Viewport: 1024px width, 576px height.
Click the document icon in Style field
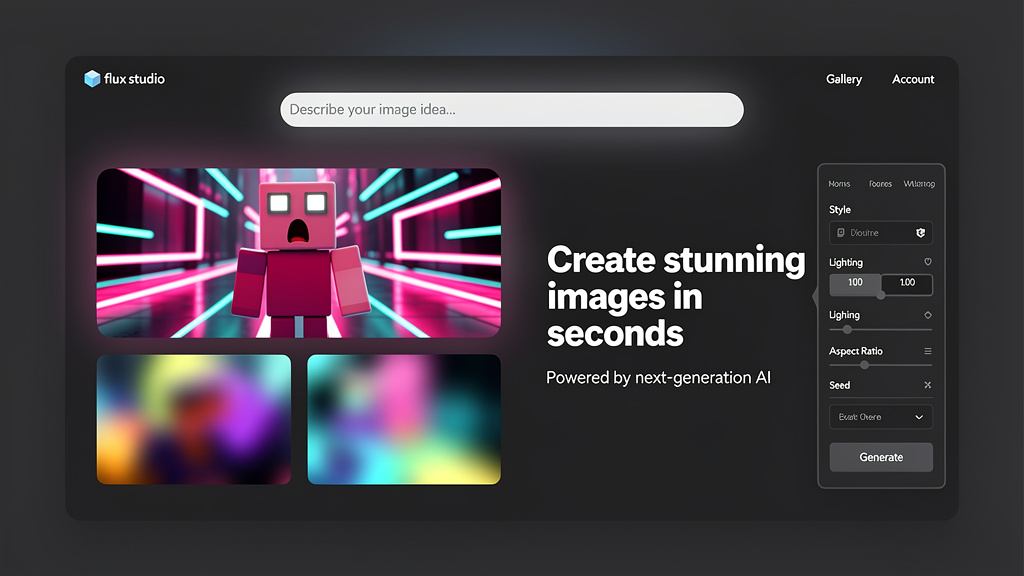pos(840,232)
